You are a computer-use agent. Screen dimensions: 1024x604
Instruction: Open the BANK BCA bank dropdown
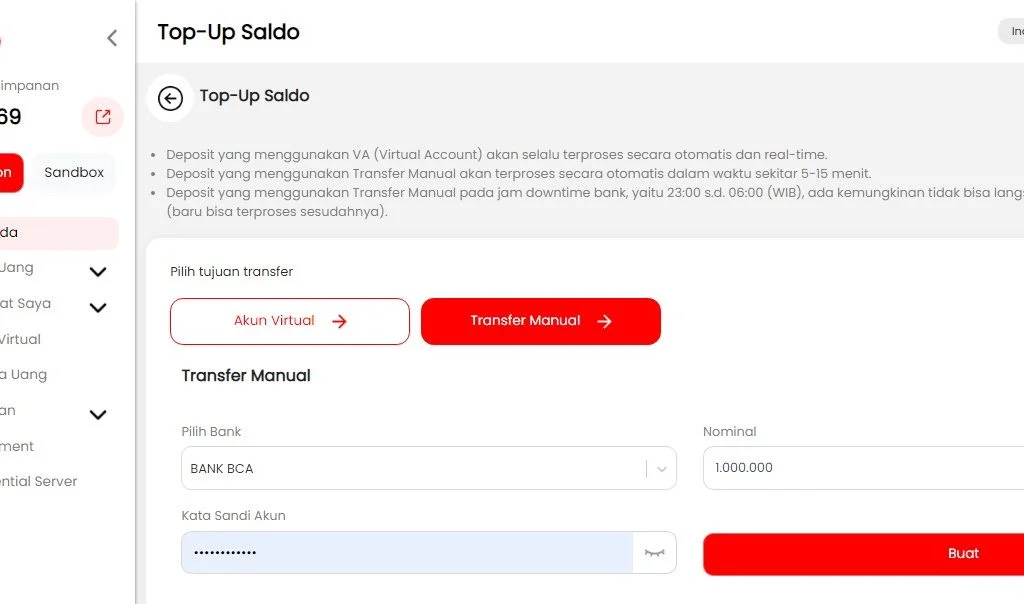(428, 467)
